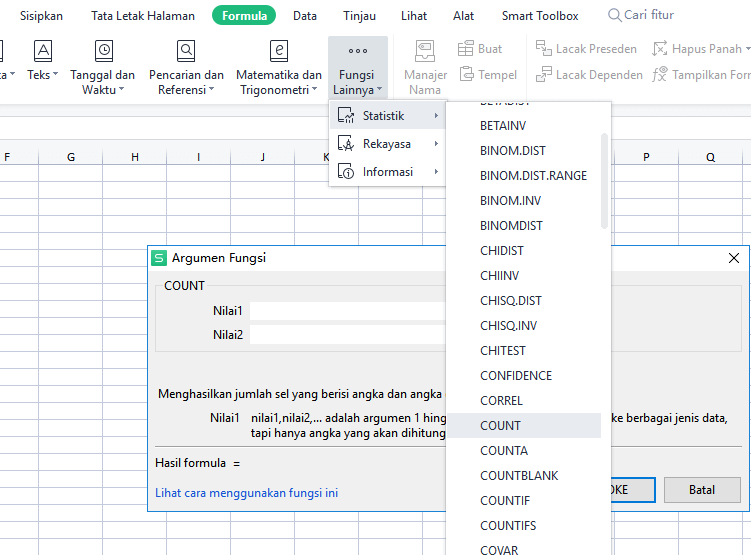
Task: Open the Tata Letak Halaman tab
Action: [x=143, y=16]
